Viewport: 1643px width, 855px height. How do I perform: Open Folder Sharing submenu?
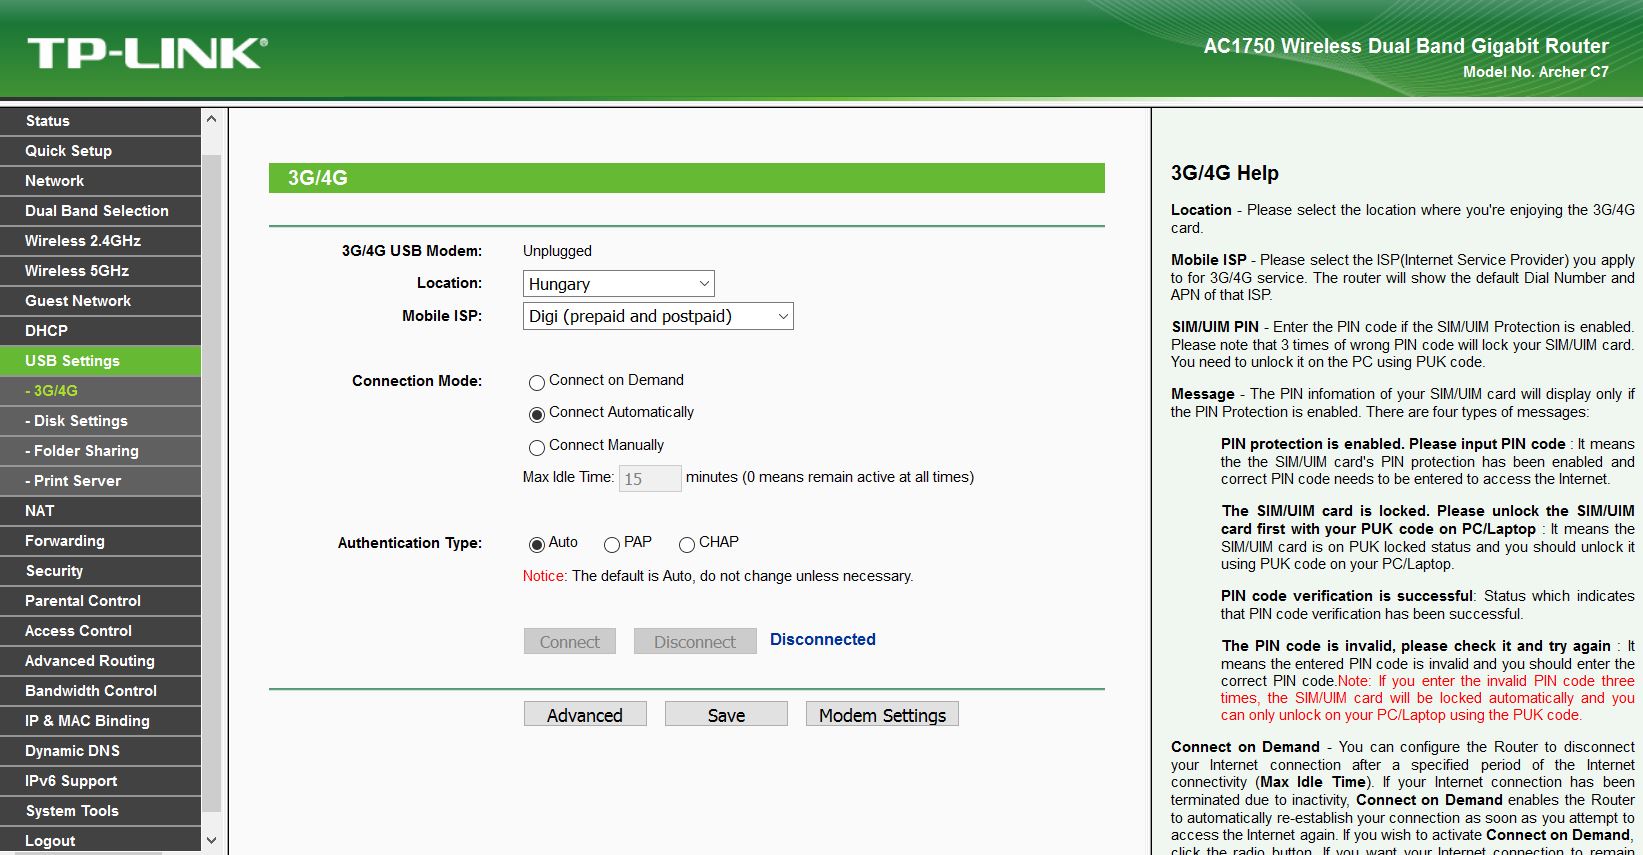[100, 451]
